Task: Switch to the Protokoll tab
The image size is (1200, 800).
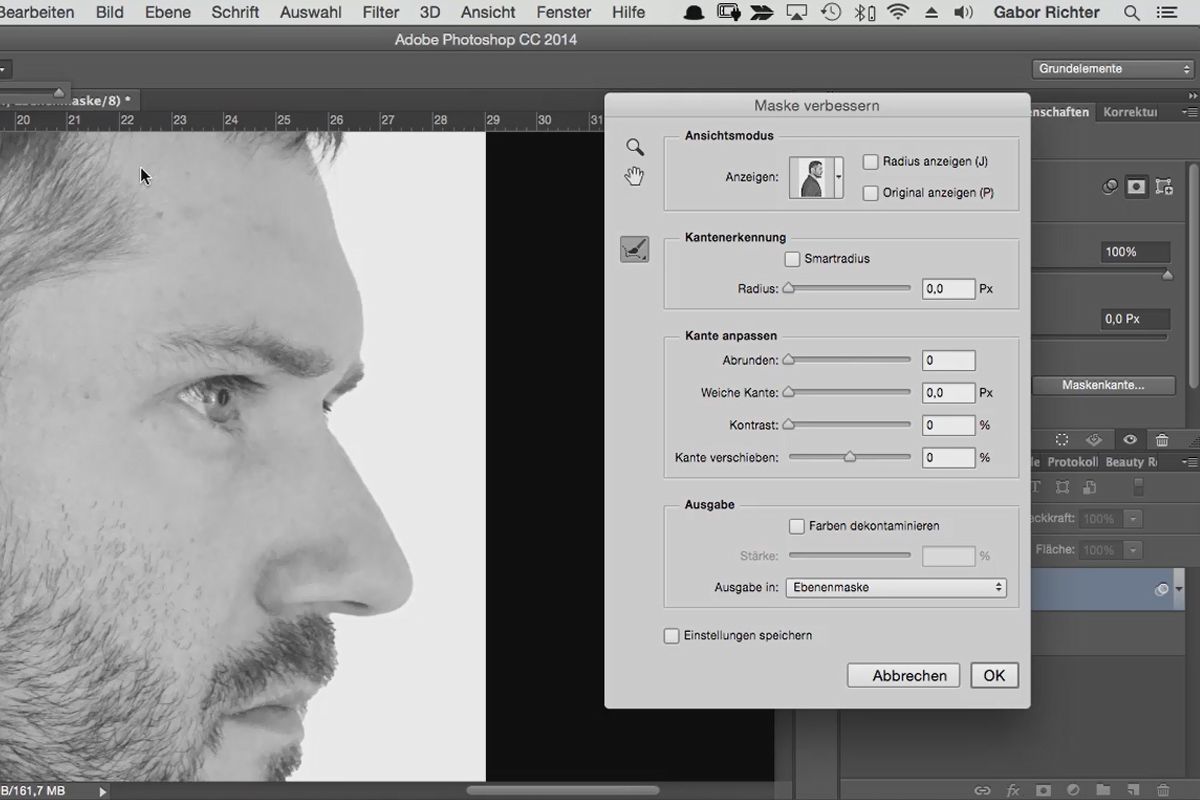Action: pyautogui.click(x=1073, y=462)
